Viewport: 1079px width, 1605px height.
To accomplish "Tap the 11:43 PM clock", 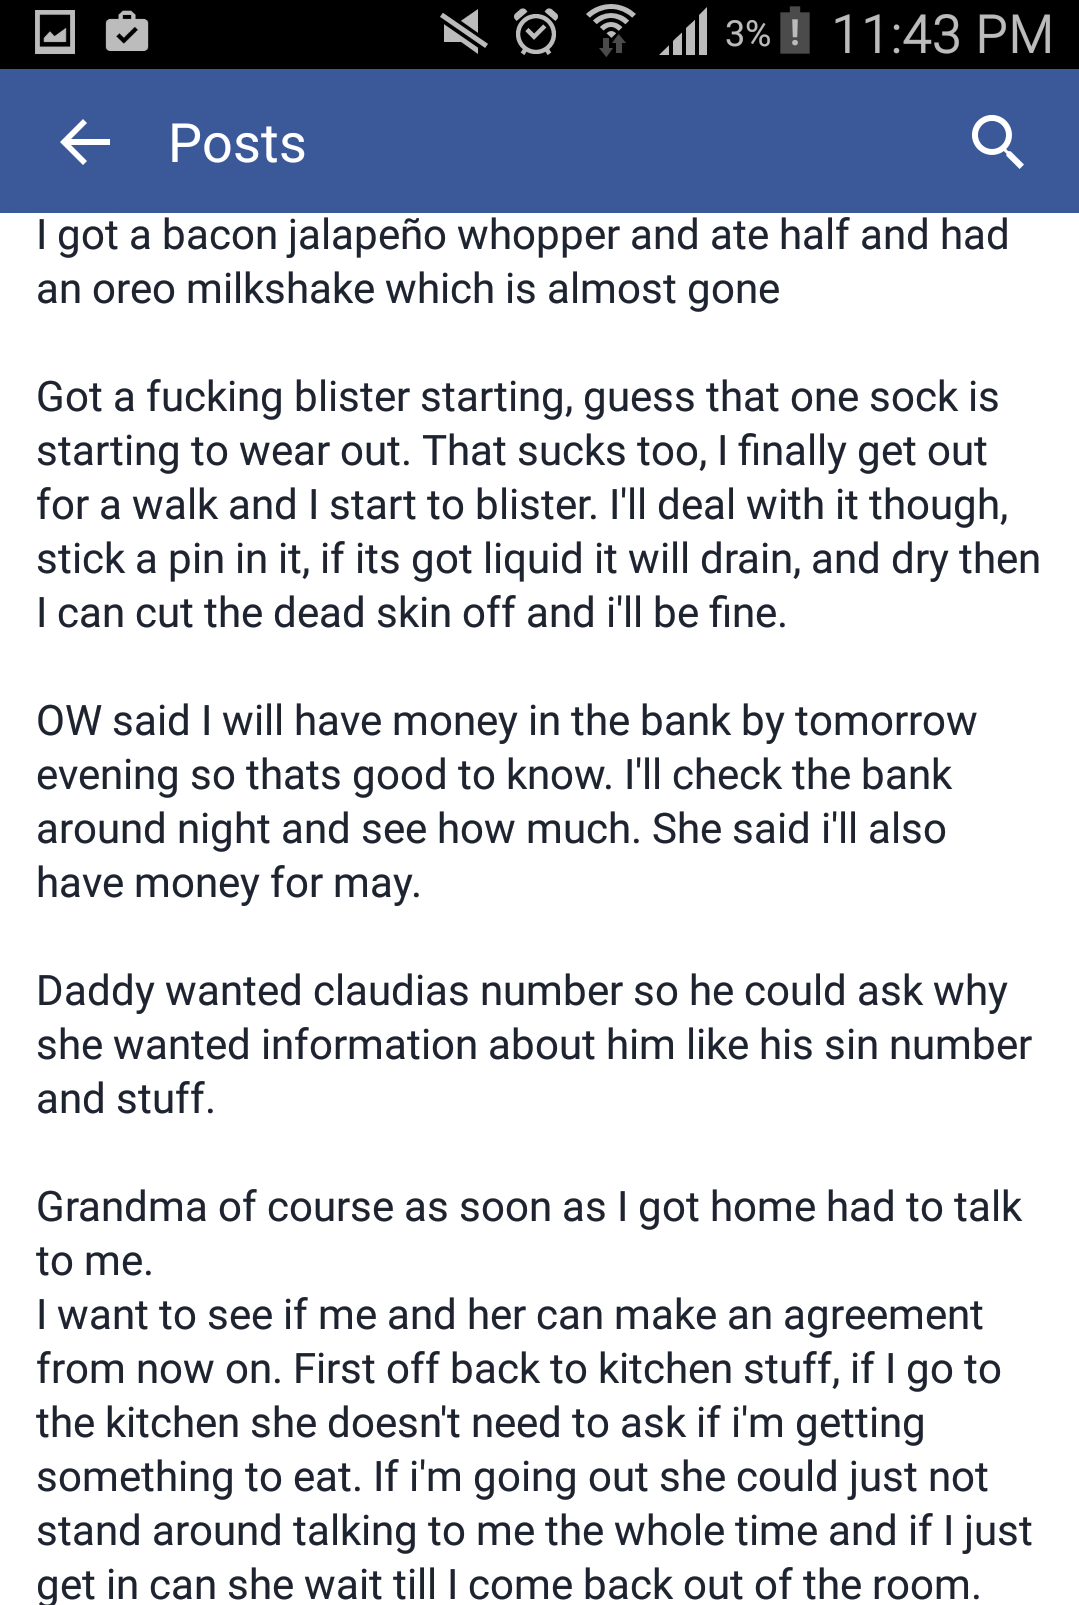I will pyautogui.click(x=942, y=34).
